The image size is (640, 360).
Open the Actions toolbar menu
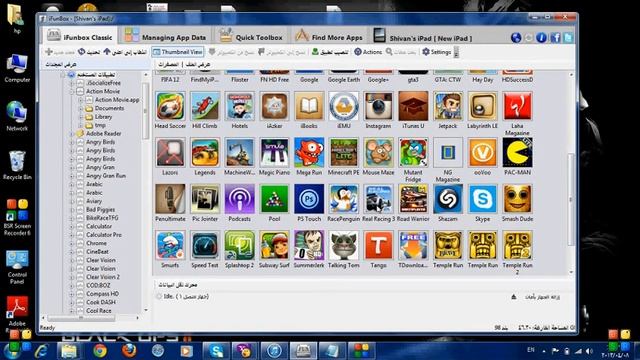(368, 52)
